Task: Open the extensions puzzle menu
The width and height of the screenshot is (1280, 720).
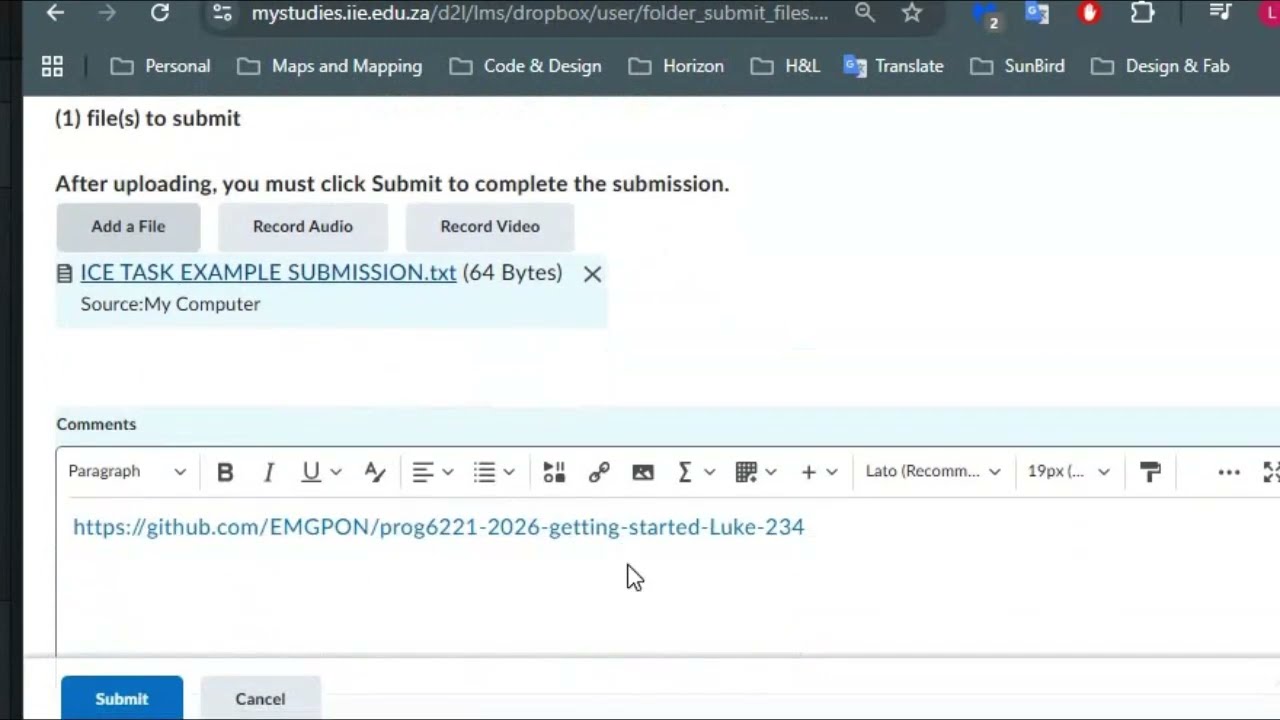Action: click(1142, 13)
